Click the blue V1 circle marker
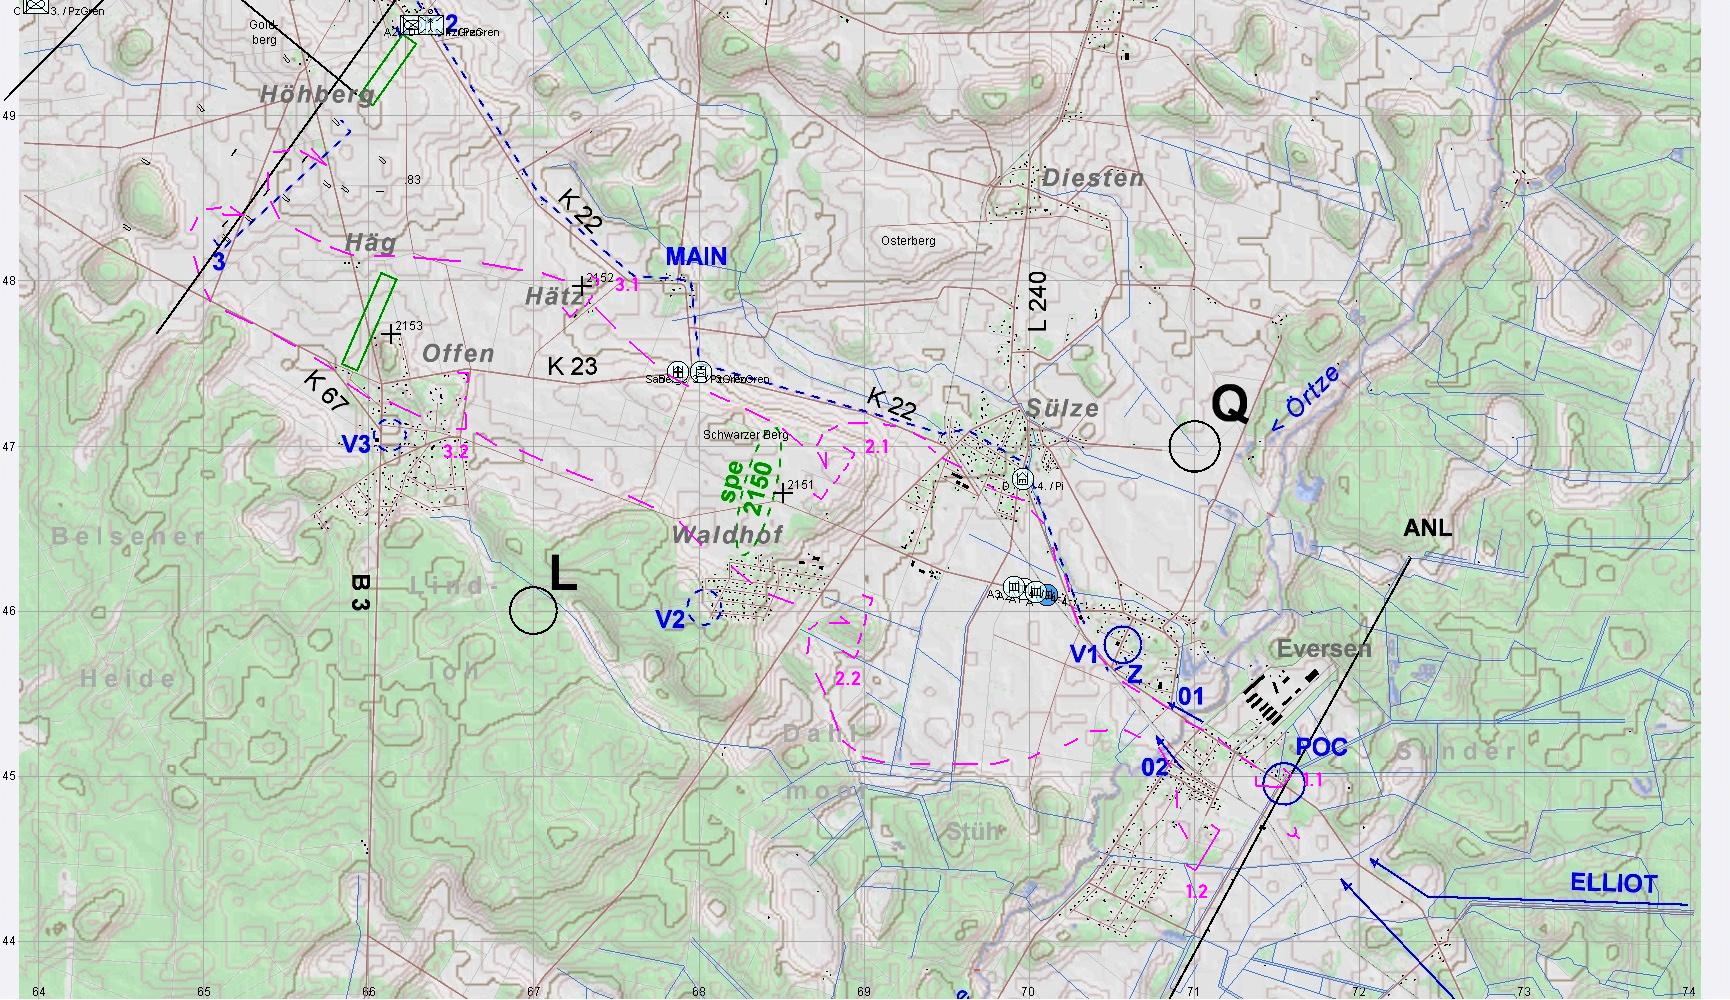1730x1000 pixels. click(x=1122, y=644)
